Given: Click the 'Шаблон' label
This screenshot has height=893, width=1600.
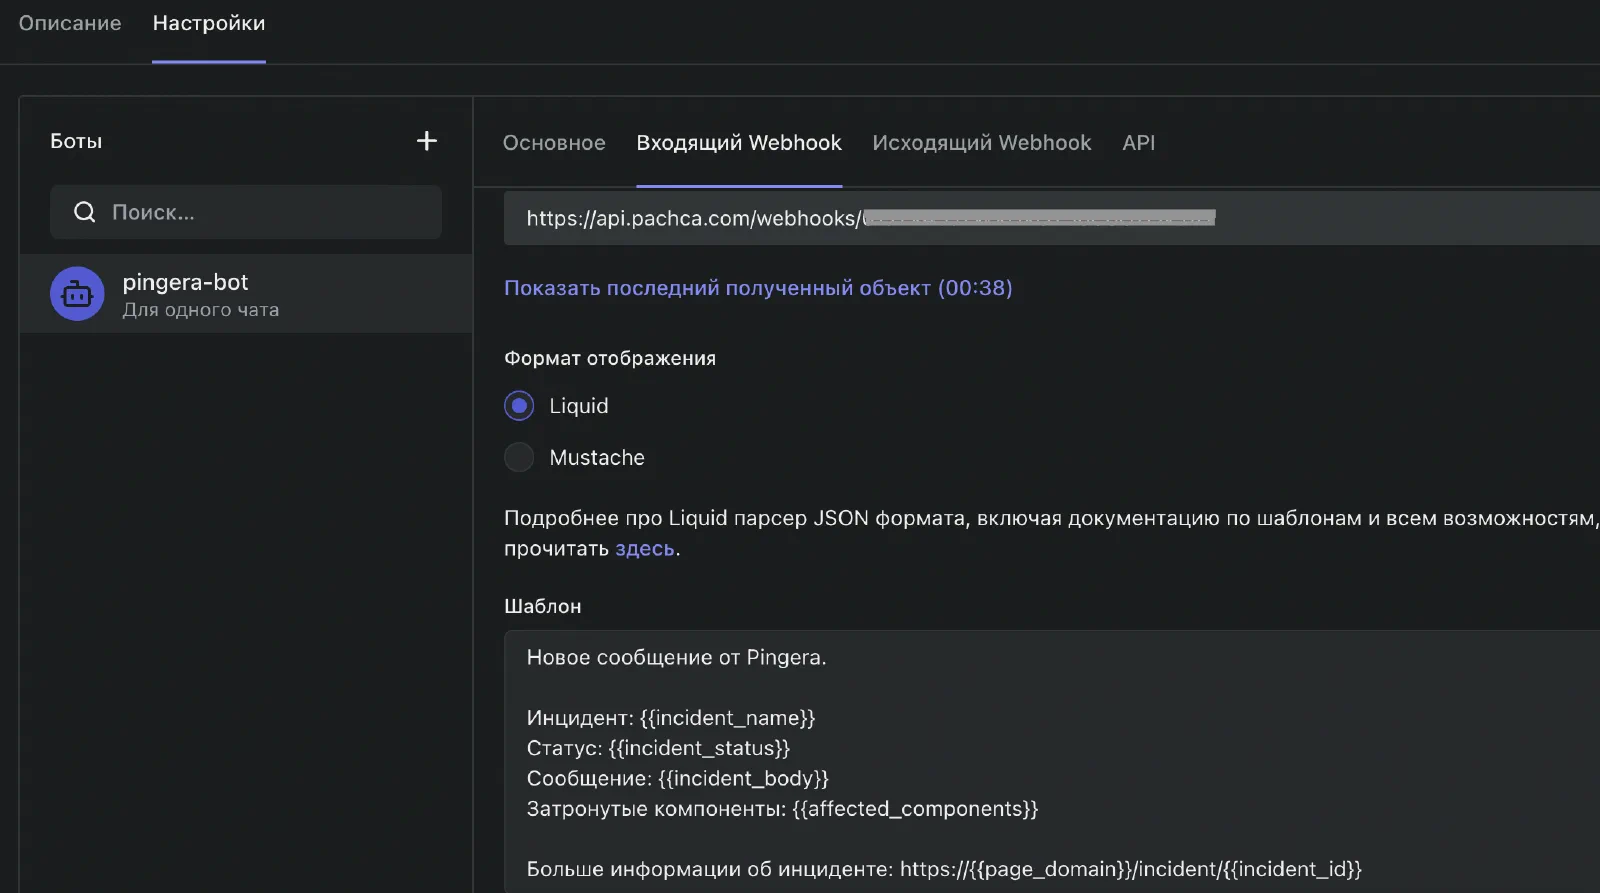Looking at the screenshot, I should click(x=543, y=606).
